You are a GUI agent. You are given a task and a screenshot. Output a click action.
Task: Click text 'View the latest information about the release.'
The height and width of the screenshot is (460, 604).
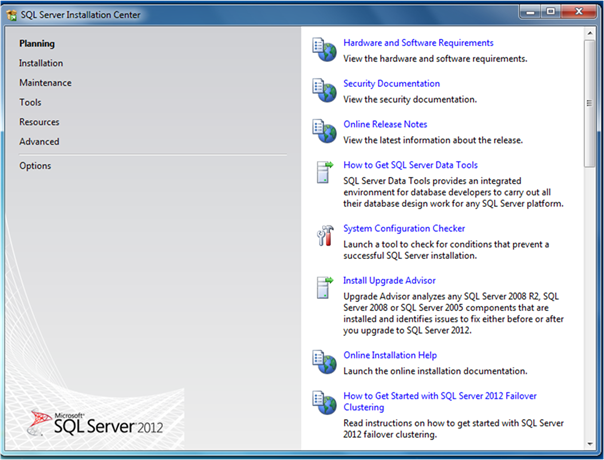coord(433,140)
